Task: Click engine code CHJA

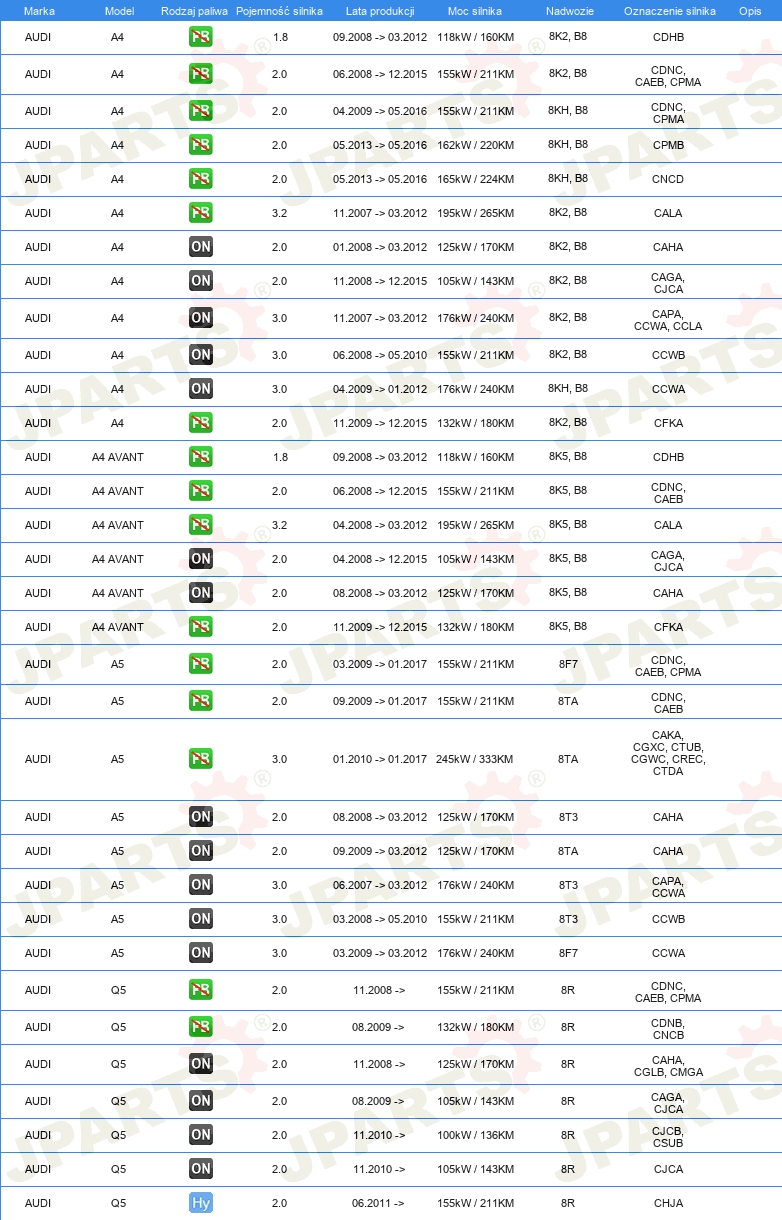Action: click(x=668, y=1203)
